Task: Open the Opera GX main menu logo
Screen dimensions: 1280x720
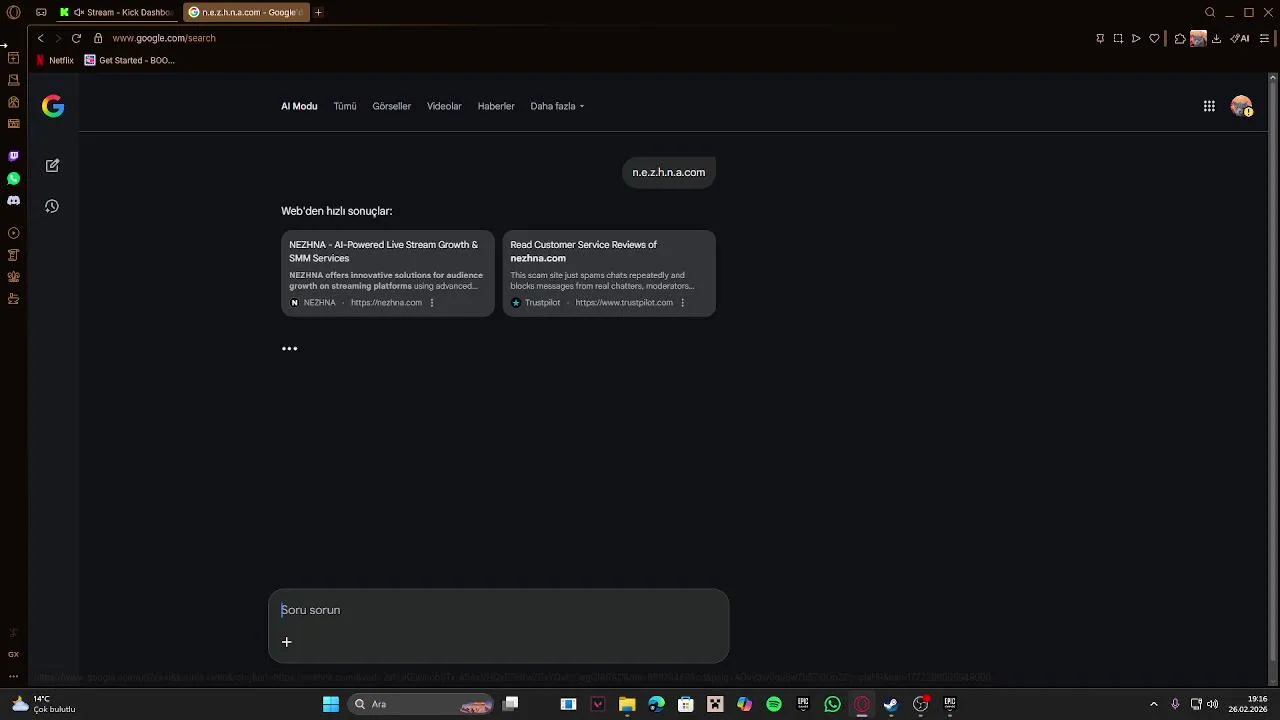Action: click(13, 12)
